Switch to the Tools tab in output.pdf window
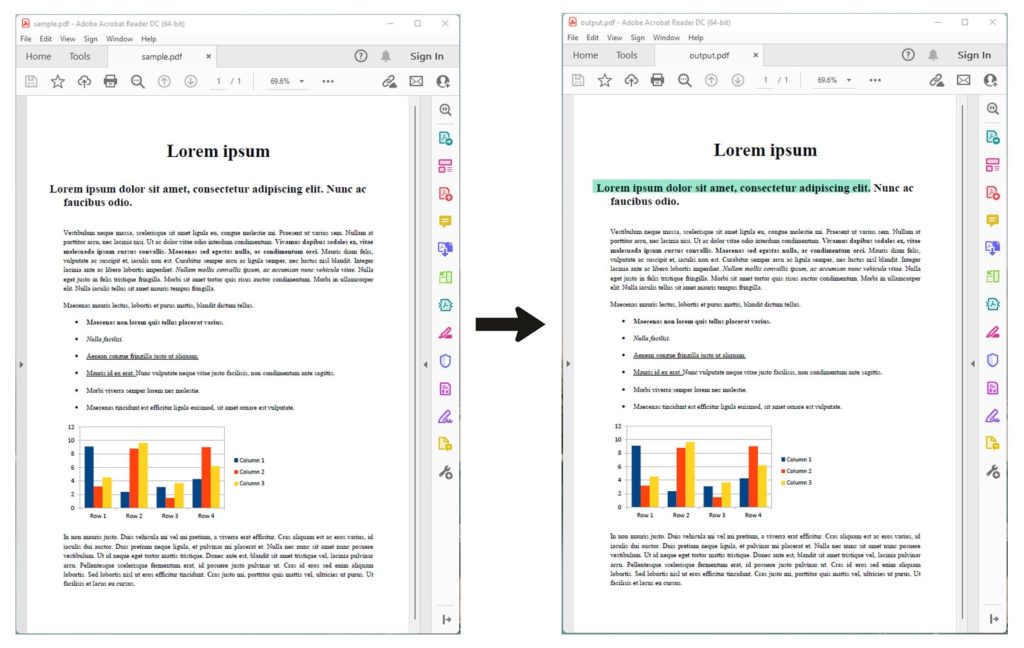The image size is (1024, 648). [x=627, y=56]
